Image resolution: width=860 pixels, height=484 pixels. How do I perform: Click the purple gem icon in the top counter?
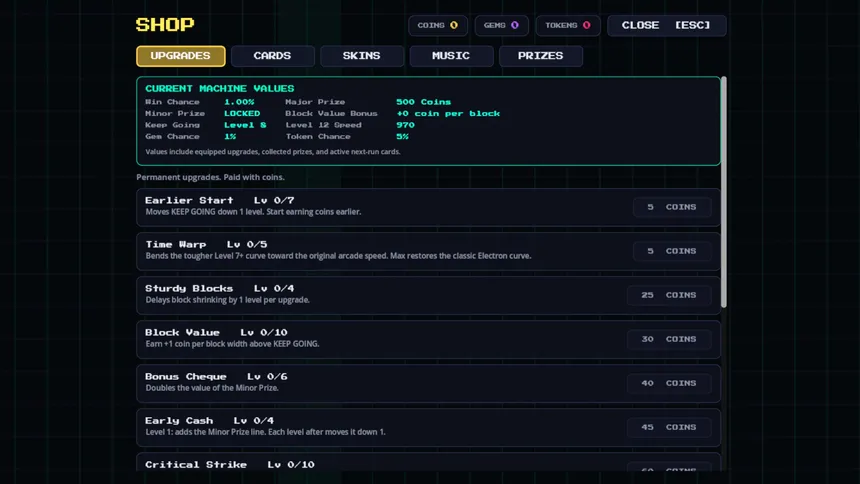tap(514, 25)
